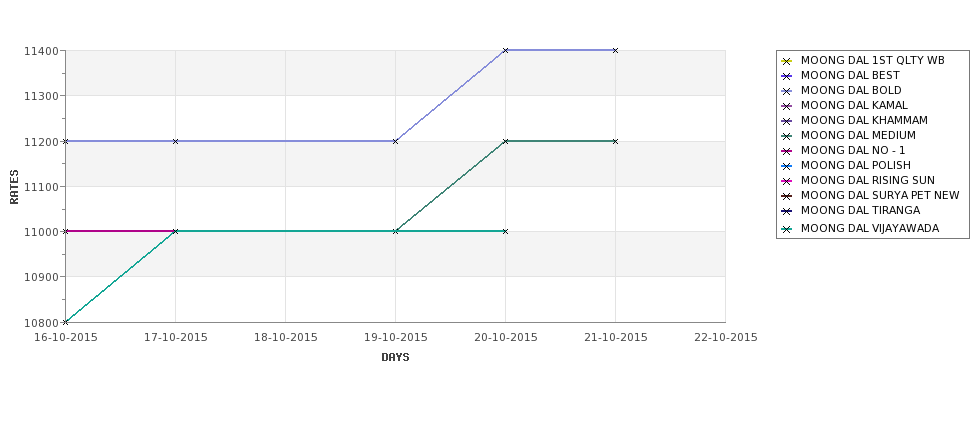Click the MOONG DAL 1ST QLTY WB legend marker
The image size is (975, 429).
click(787, 61)
